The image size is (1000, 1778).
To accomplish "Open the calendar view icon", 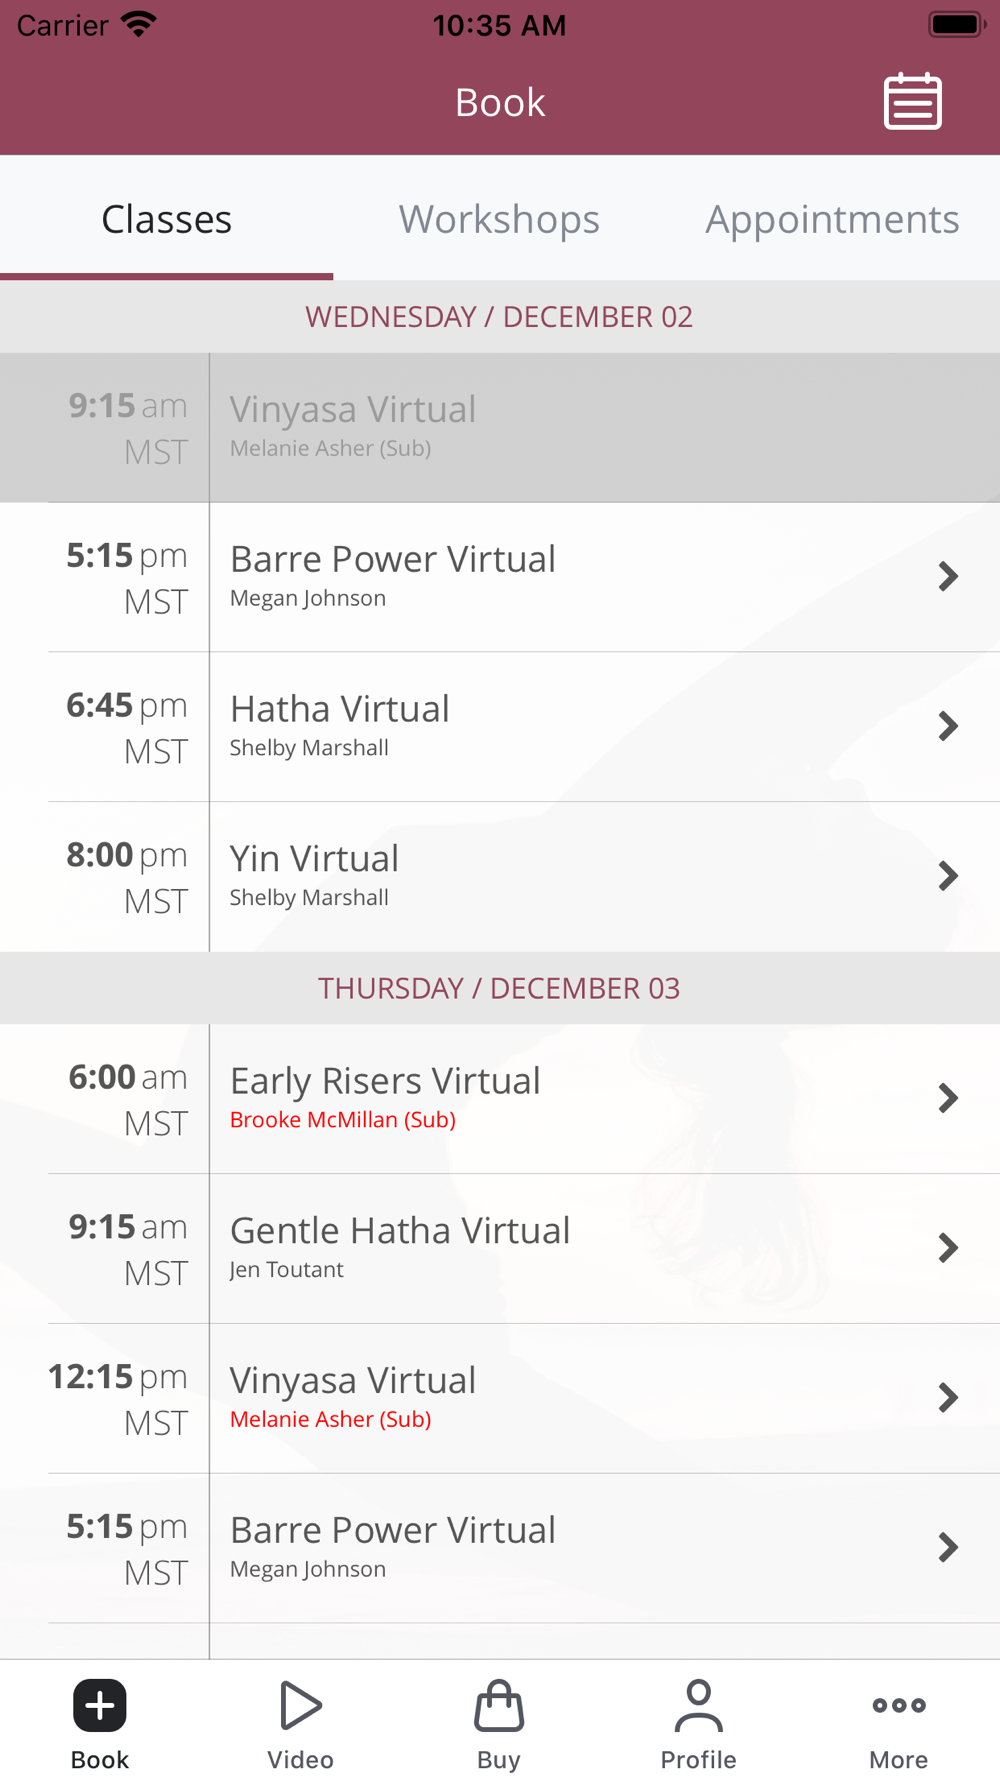I will [912, 101].
